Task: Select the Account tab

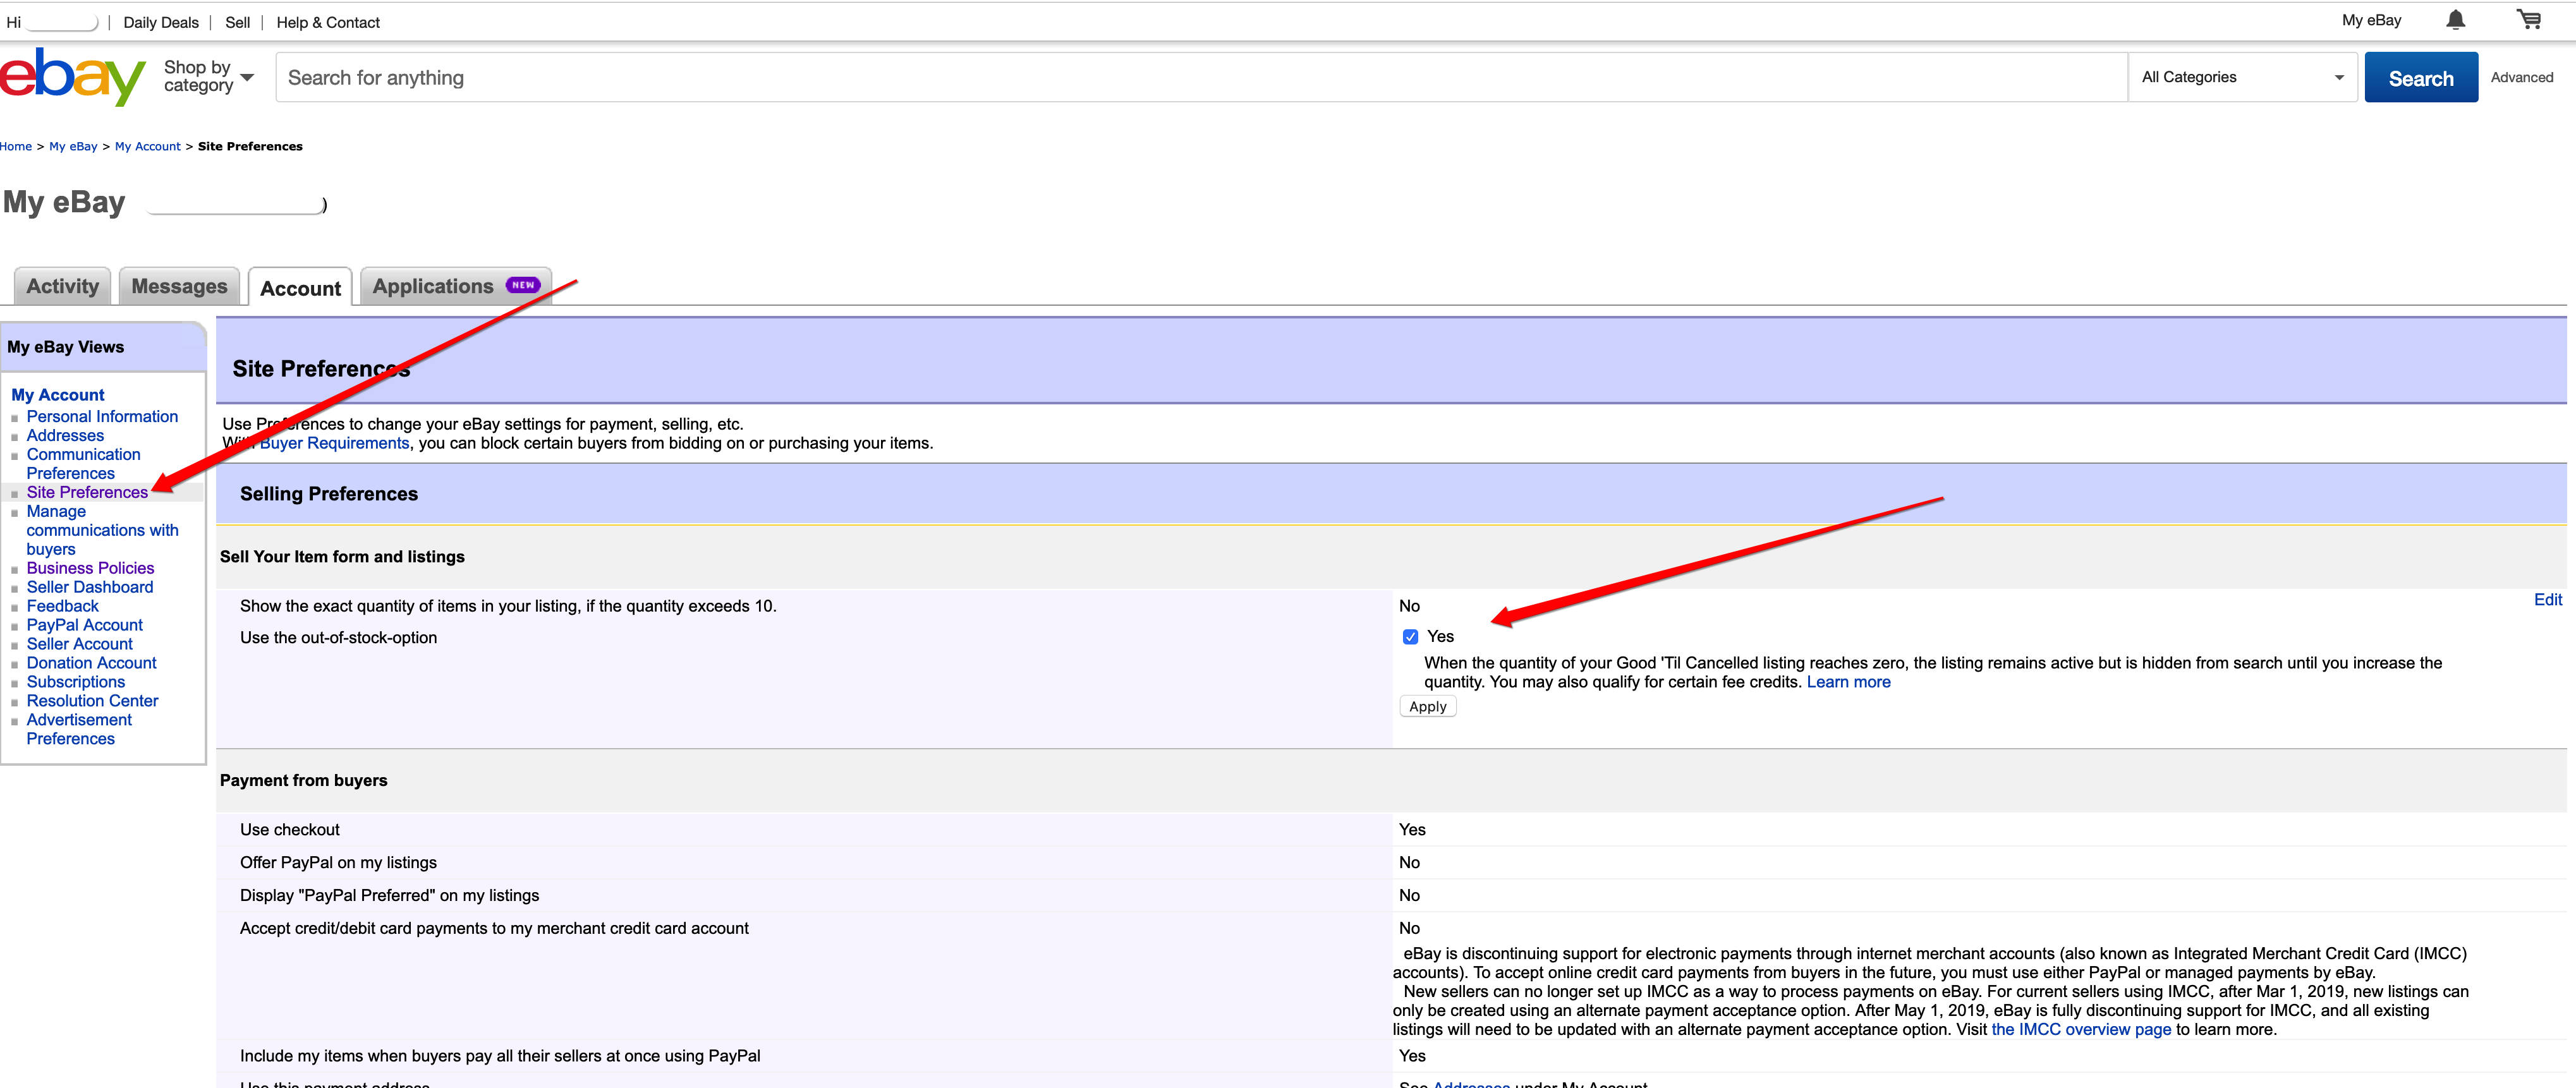Action: [x=300, y=288]
